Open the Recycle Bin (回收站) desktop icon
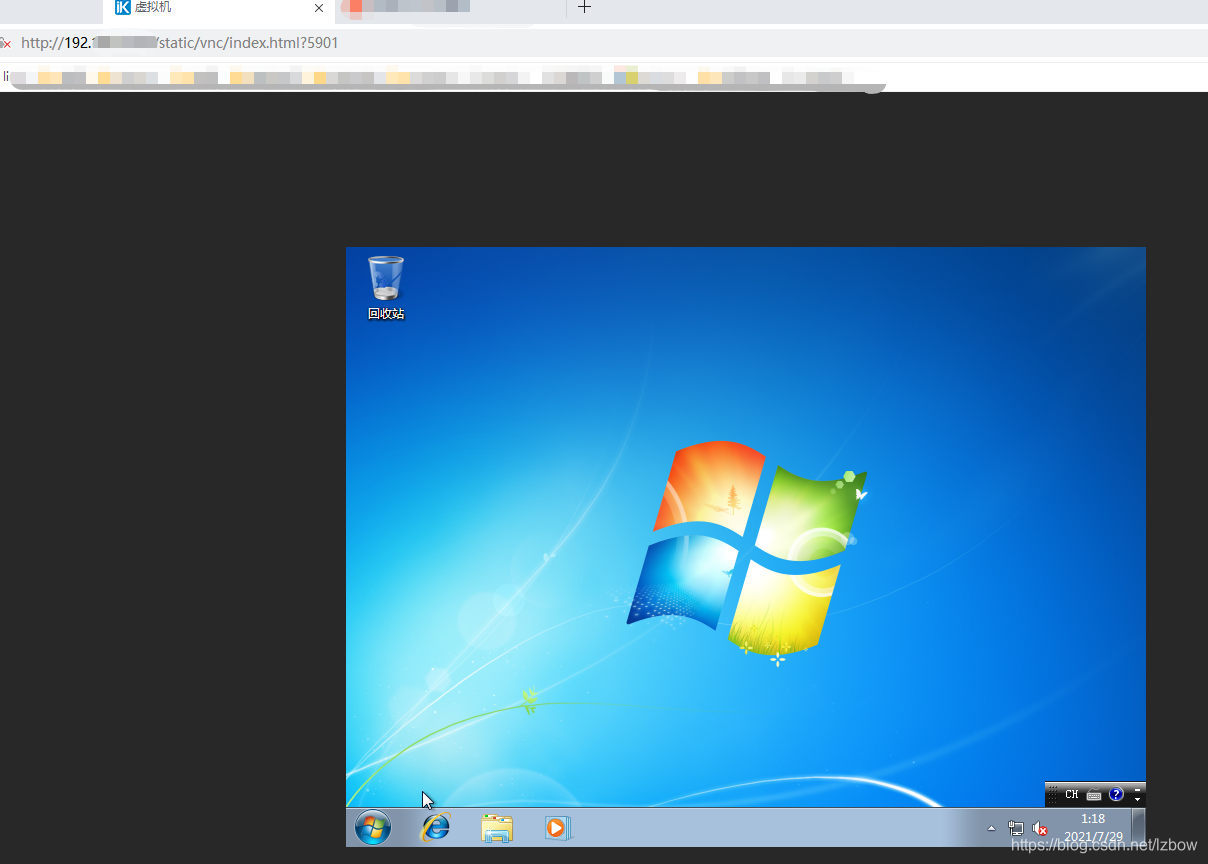This screenshot has width=1208, height=864. click(x=386, y=287)
